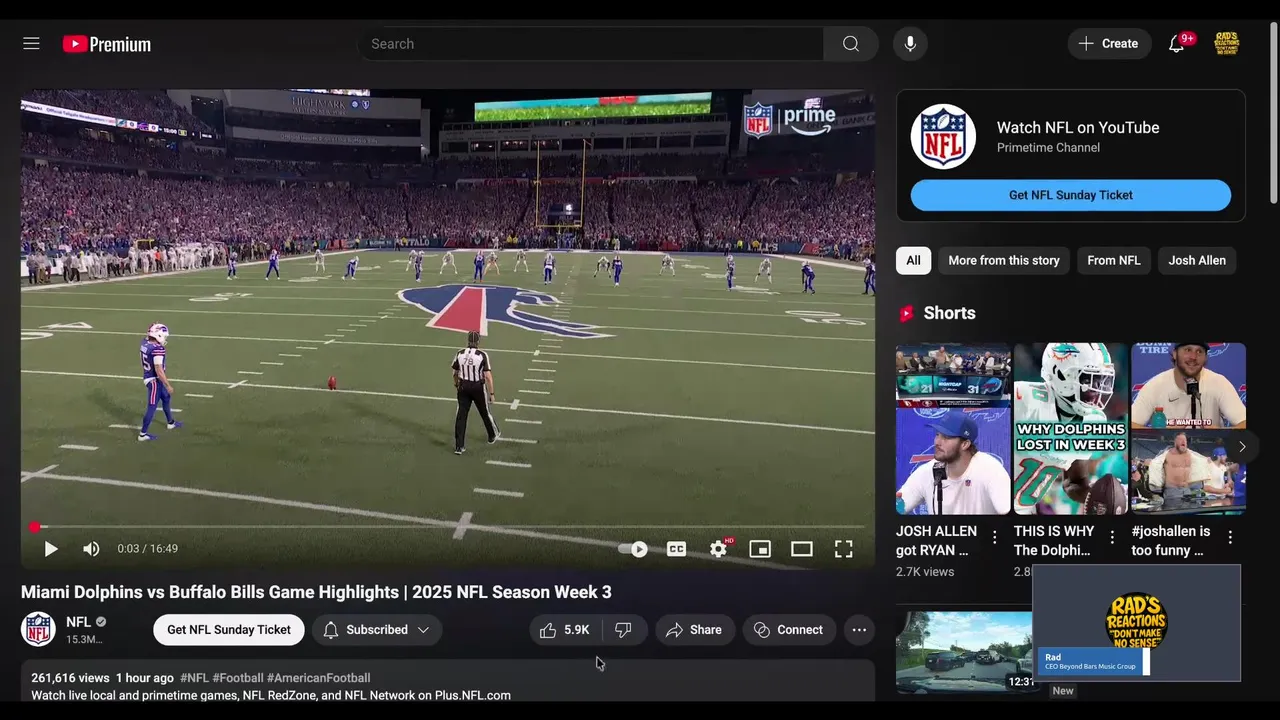This screenshot has height=720, width=1280.
Task: Click Watch NFL on YouTube title
Action: click(x=1078, y=128)
